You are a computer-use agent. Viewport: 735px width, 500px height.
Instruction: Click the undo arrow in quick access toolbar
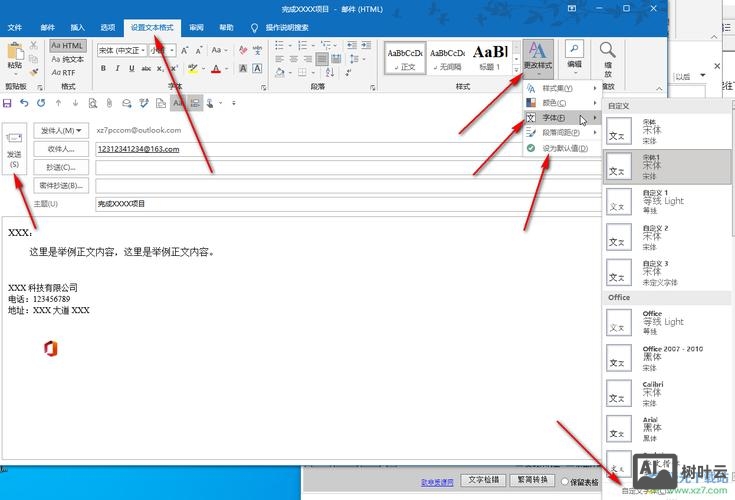tap(24, 103)
